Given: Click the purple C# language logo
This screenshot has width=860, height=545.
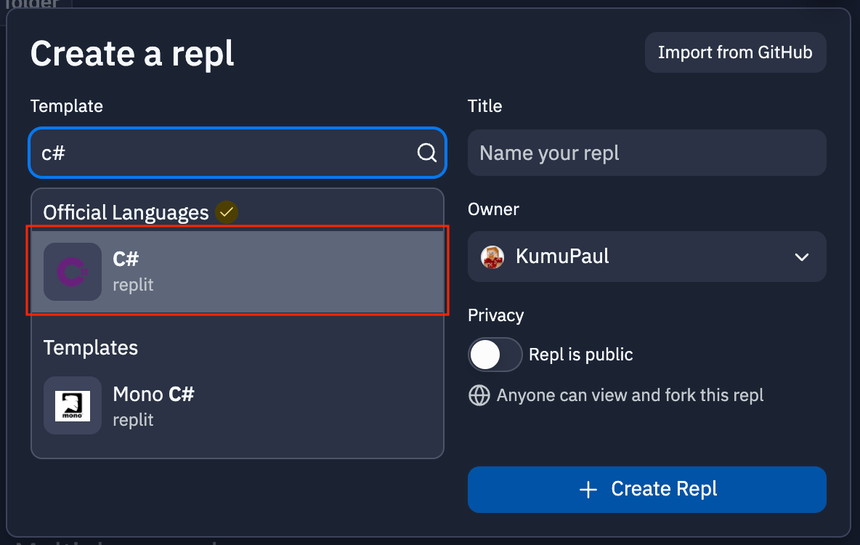Looking at the screenshot, I should (72, 271).
